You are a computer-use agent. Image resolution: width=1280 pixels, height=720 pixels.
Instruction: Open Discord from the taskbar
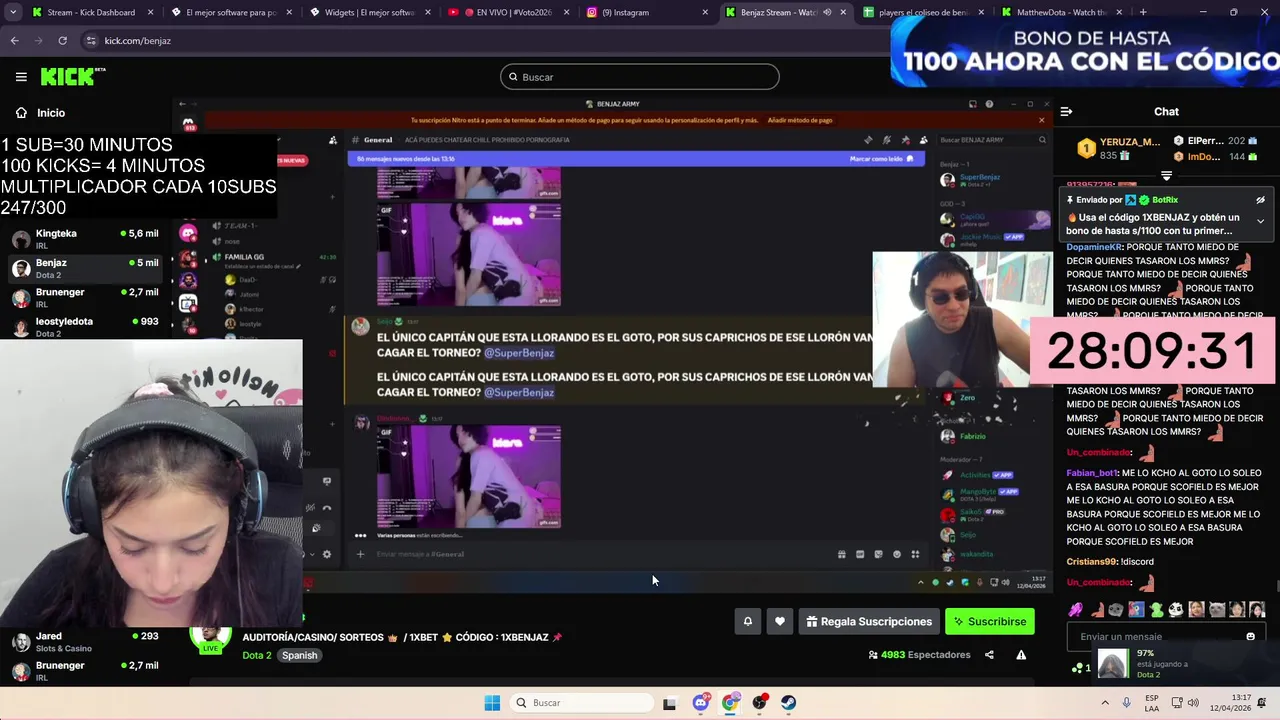click(x=700, y=703)
